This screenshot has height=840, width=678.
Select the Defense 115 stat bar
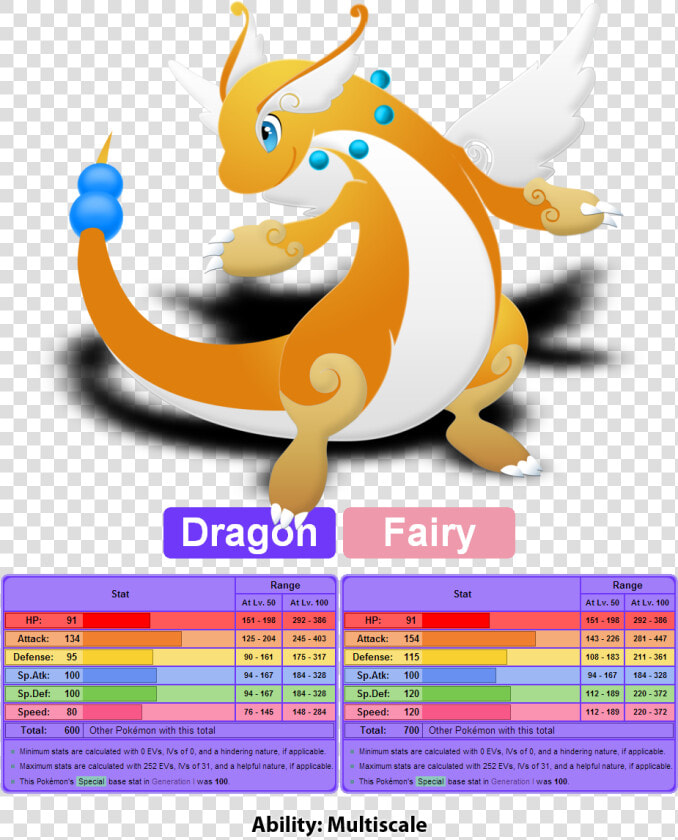point(464,657)
